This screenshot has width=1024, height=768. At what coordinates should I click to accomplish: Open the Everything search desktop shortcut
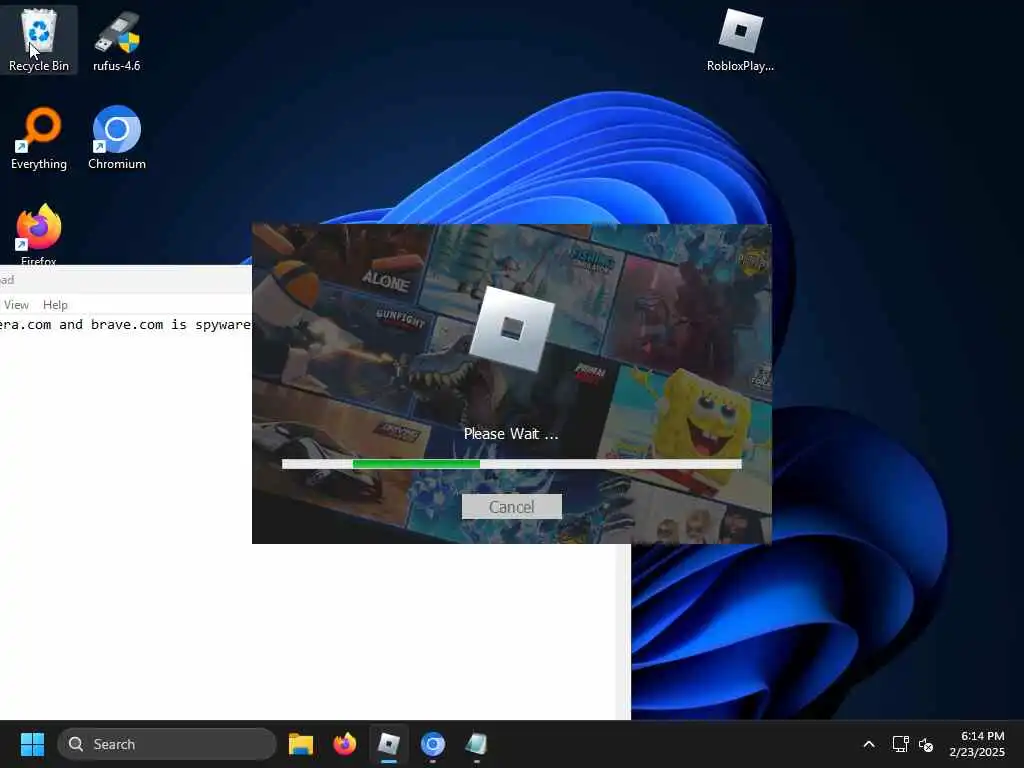[39, 138]
